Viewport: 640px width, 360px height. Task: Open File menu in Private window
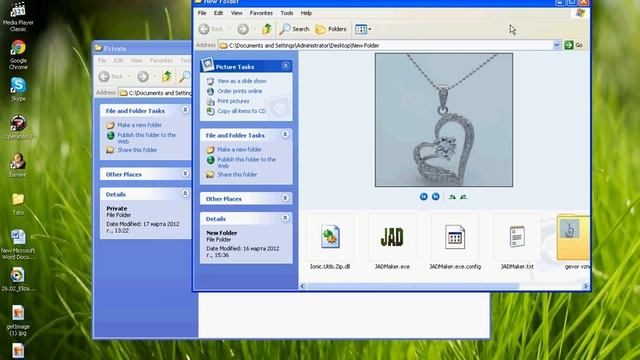(x=102, y=60)
